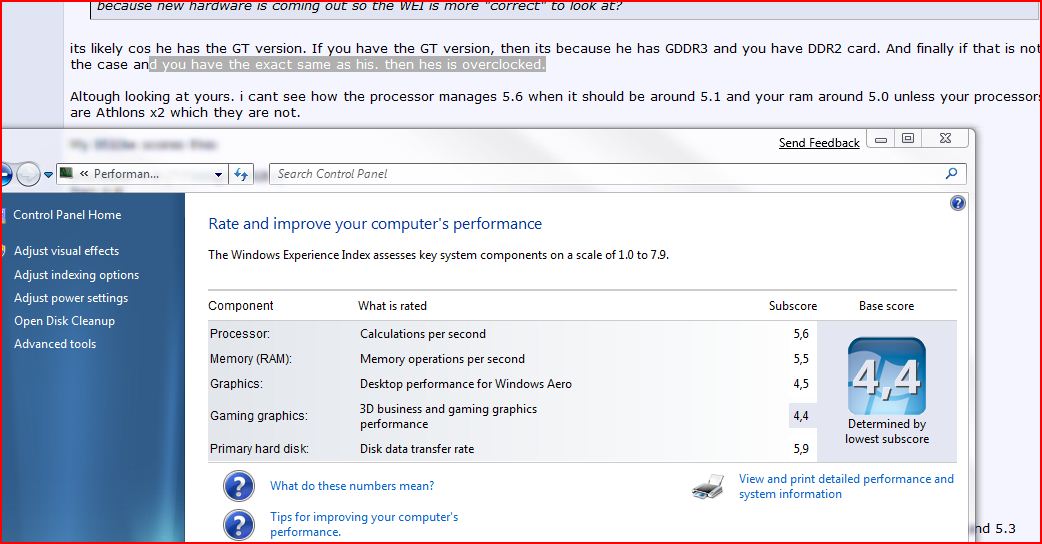
Task: Click the 4,4 base score badge
Action: click(886, 376)
